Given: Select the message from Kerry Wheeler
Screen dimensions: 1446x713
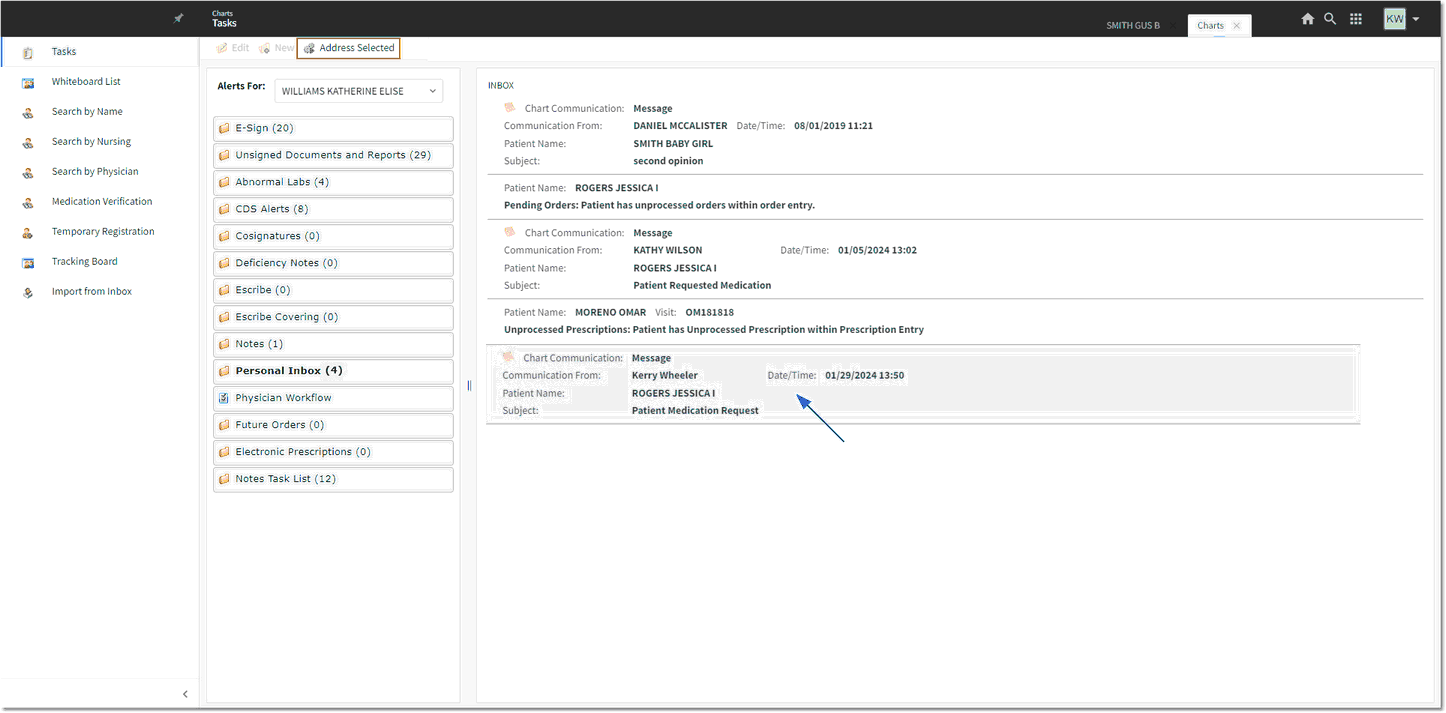Looking at the screenshot, I should [x=923, y=384].
